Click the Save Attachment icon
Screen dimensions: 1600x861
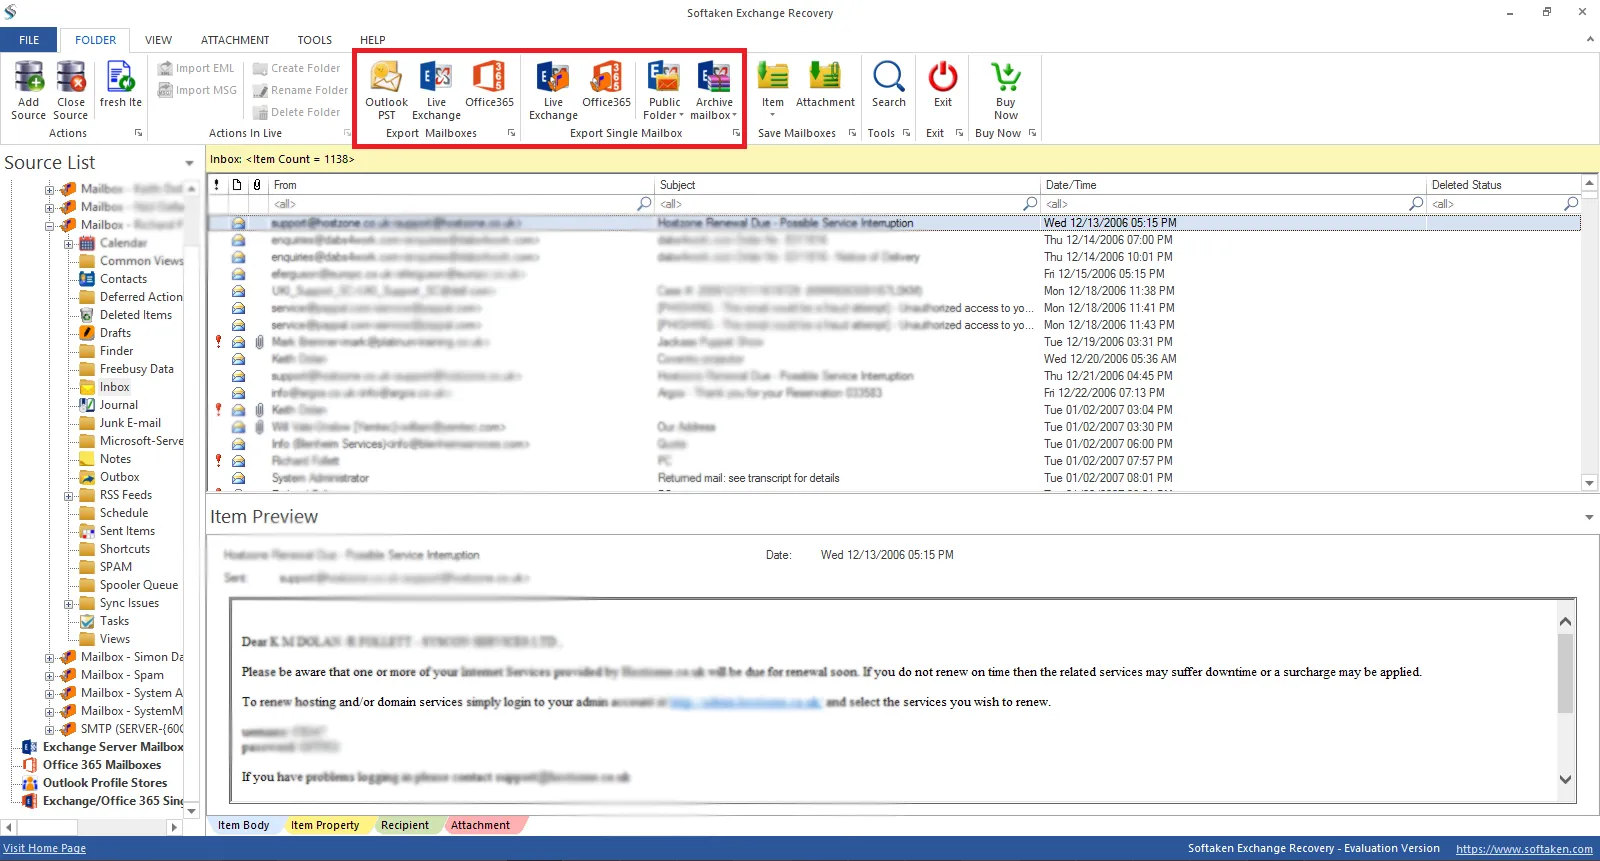(825, 85)
